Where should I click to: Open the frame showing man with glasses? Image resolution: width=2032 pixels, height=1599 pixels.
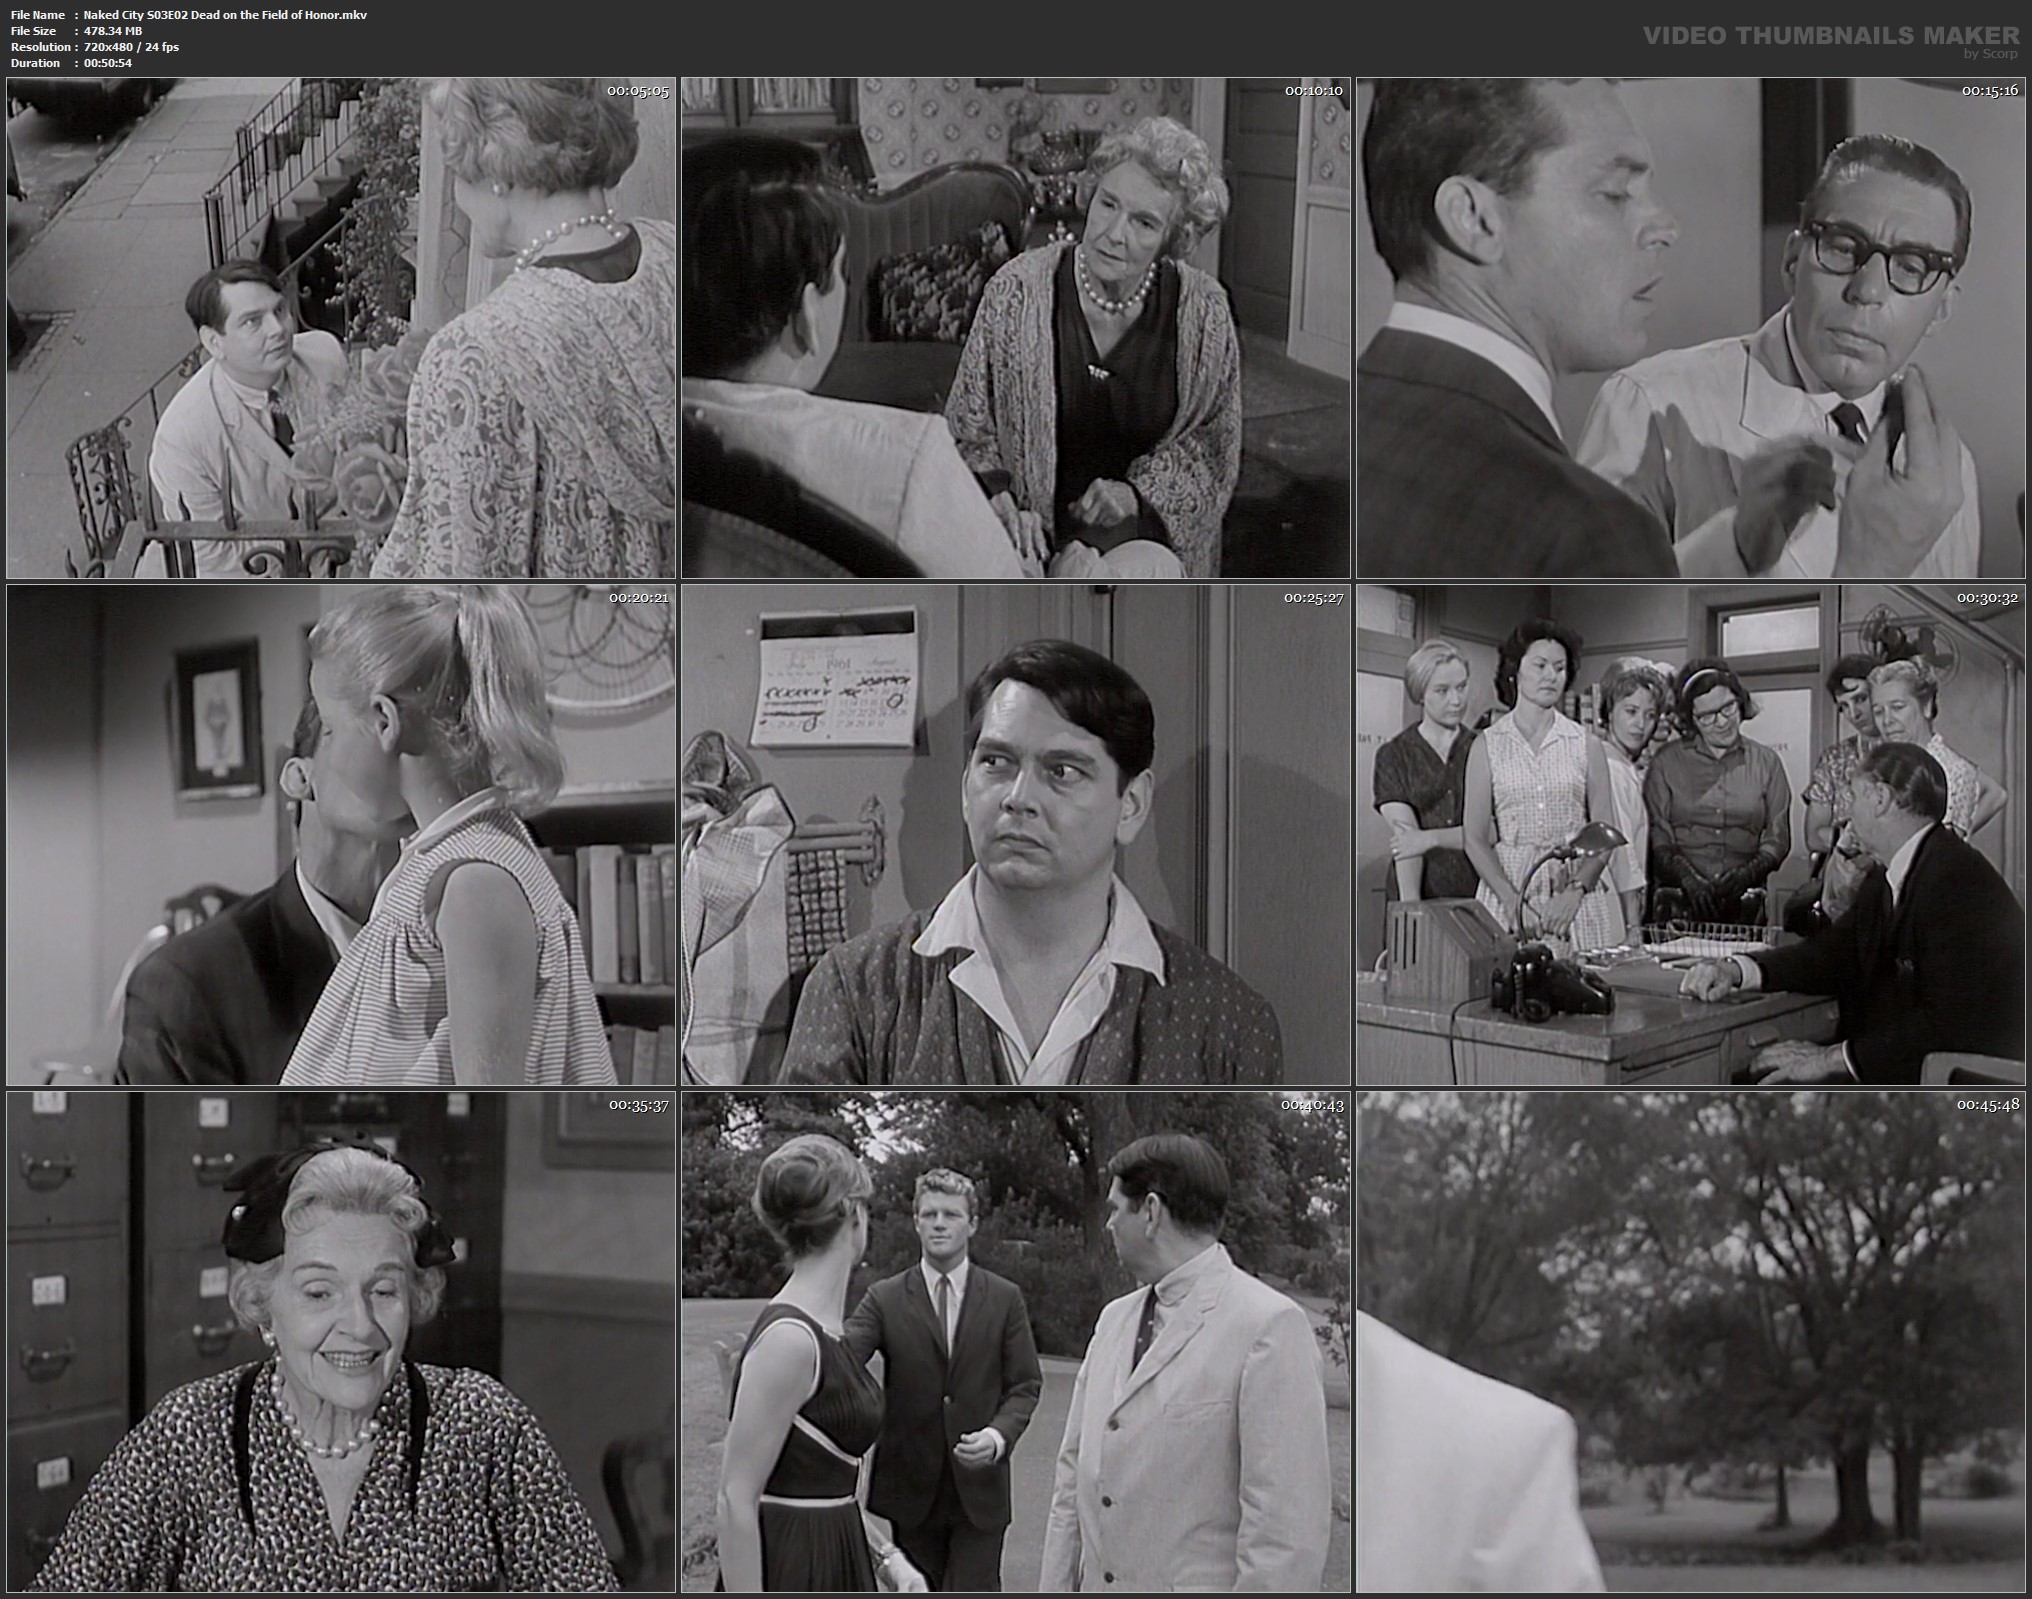[1693, 328]
